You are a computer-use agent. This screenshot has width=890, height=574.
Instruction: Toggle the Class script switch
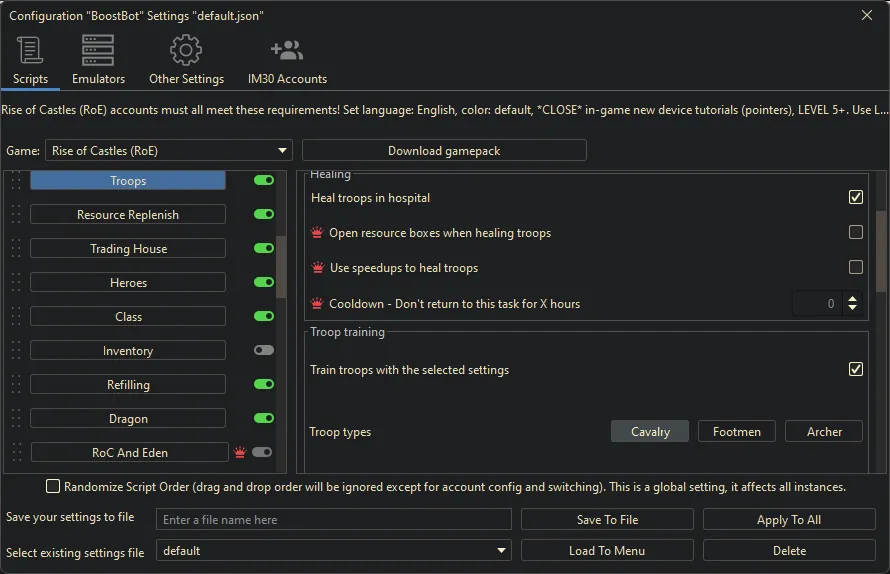pos(264,316)
